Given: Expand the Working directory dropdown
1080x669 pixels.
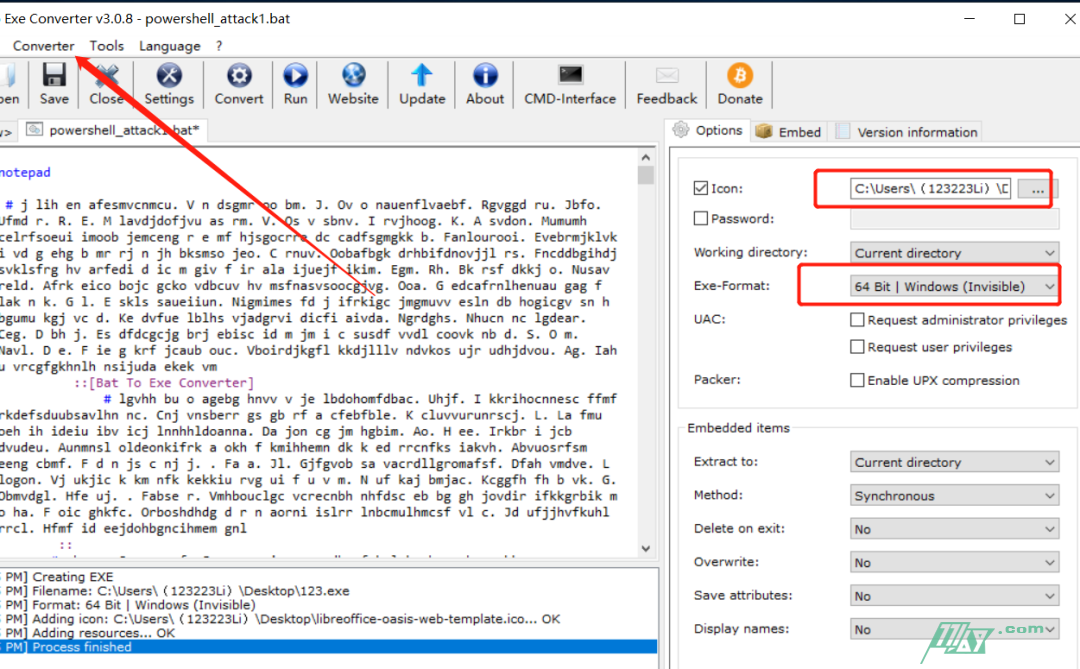Looking at the screenshot, I should pos(954,253).
